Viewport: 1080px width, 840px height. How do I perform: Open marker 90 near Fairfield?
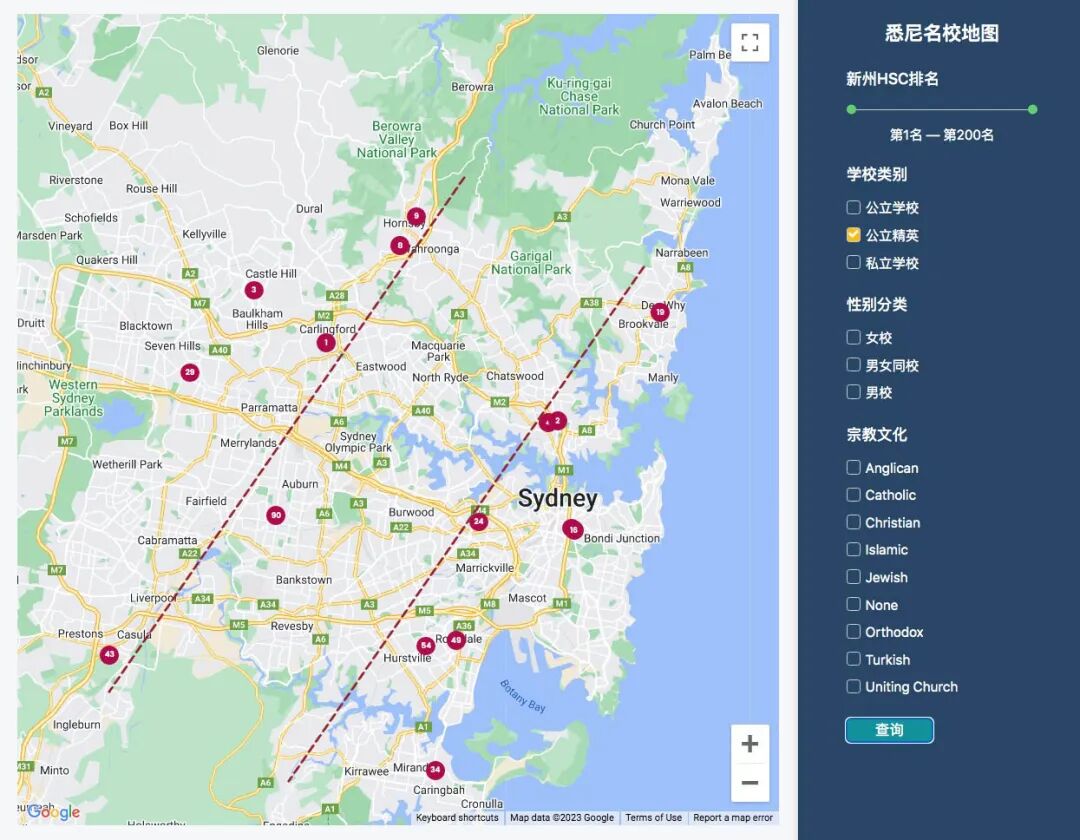click(276, 515)
